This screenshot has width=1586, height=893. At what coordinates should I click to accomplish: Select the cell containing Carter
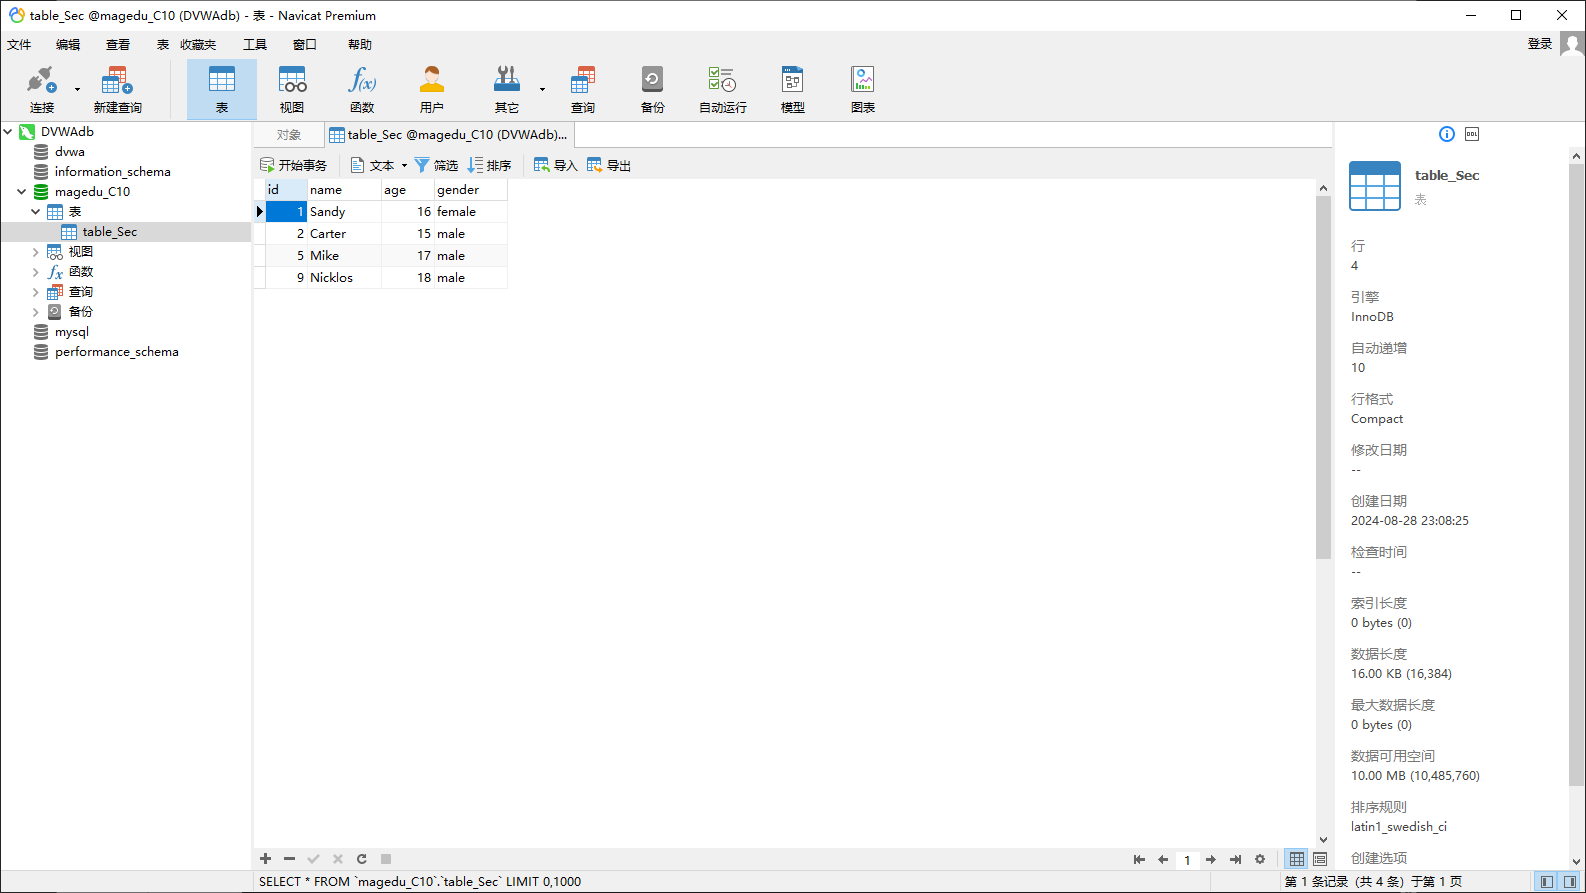344,234
